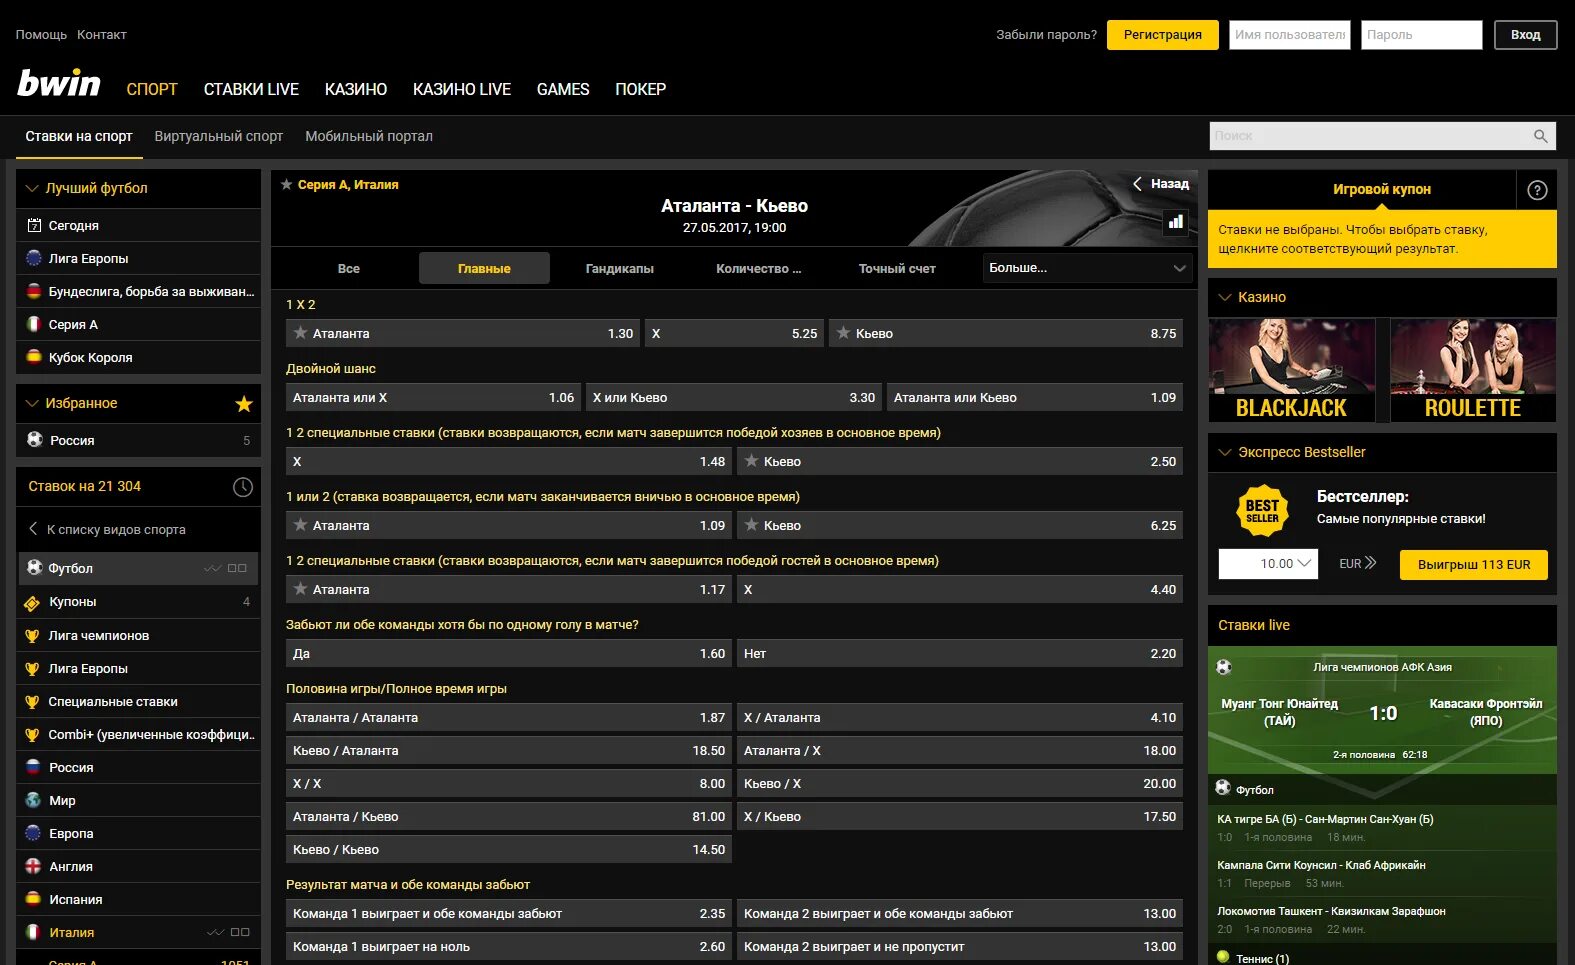Collapse the Лучший футбол section
The image size is (1575, 965).
coord(32,188)
